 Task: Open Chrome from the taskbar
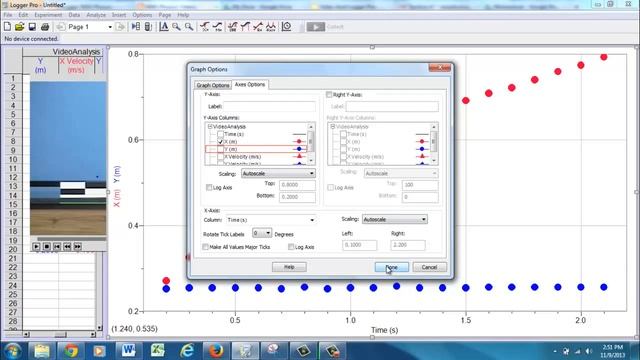pos(71,351)
